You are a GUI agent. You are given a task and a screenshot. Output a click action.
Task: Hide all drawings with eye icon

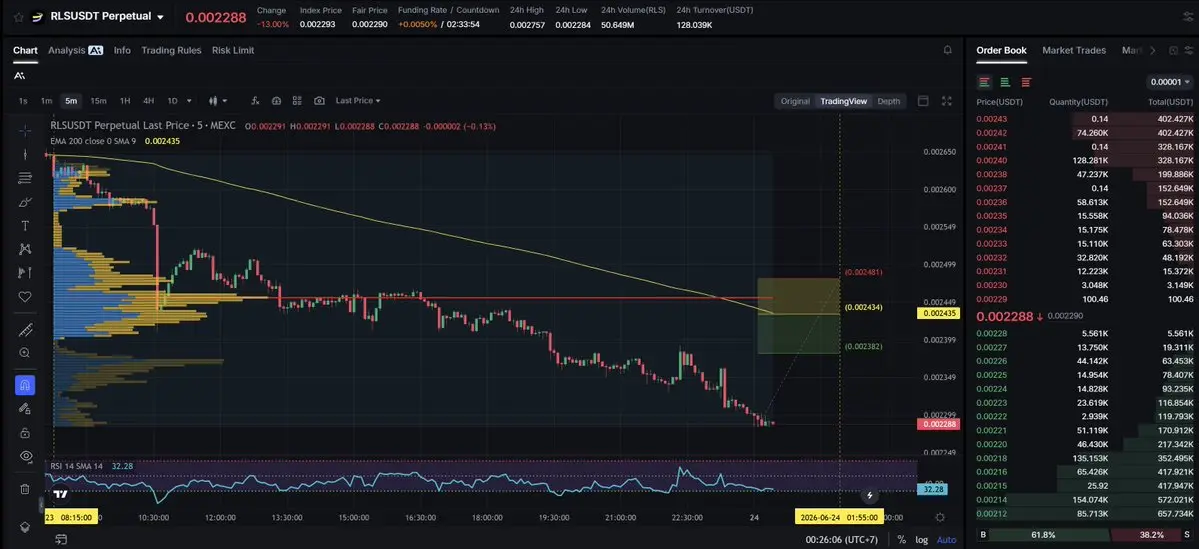coord(25,456)
